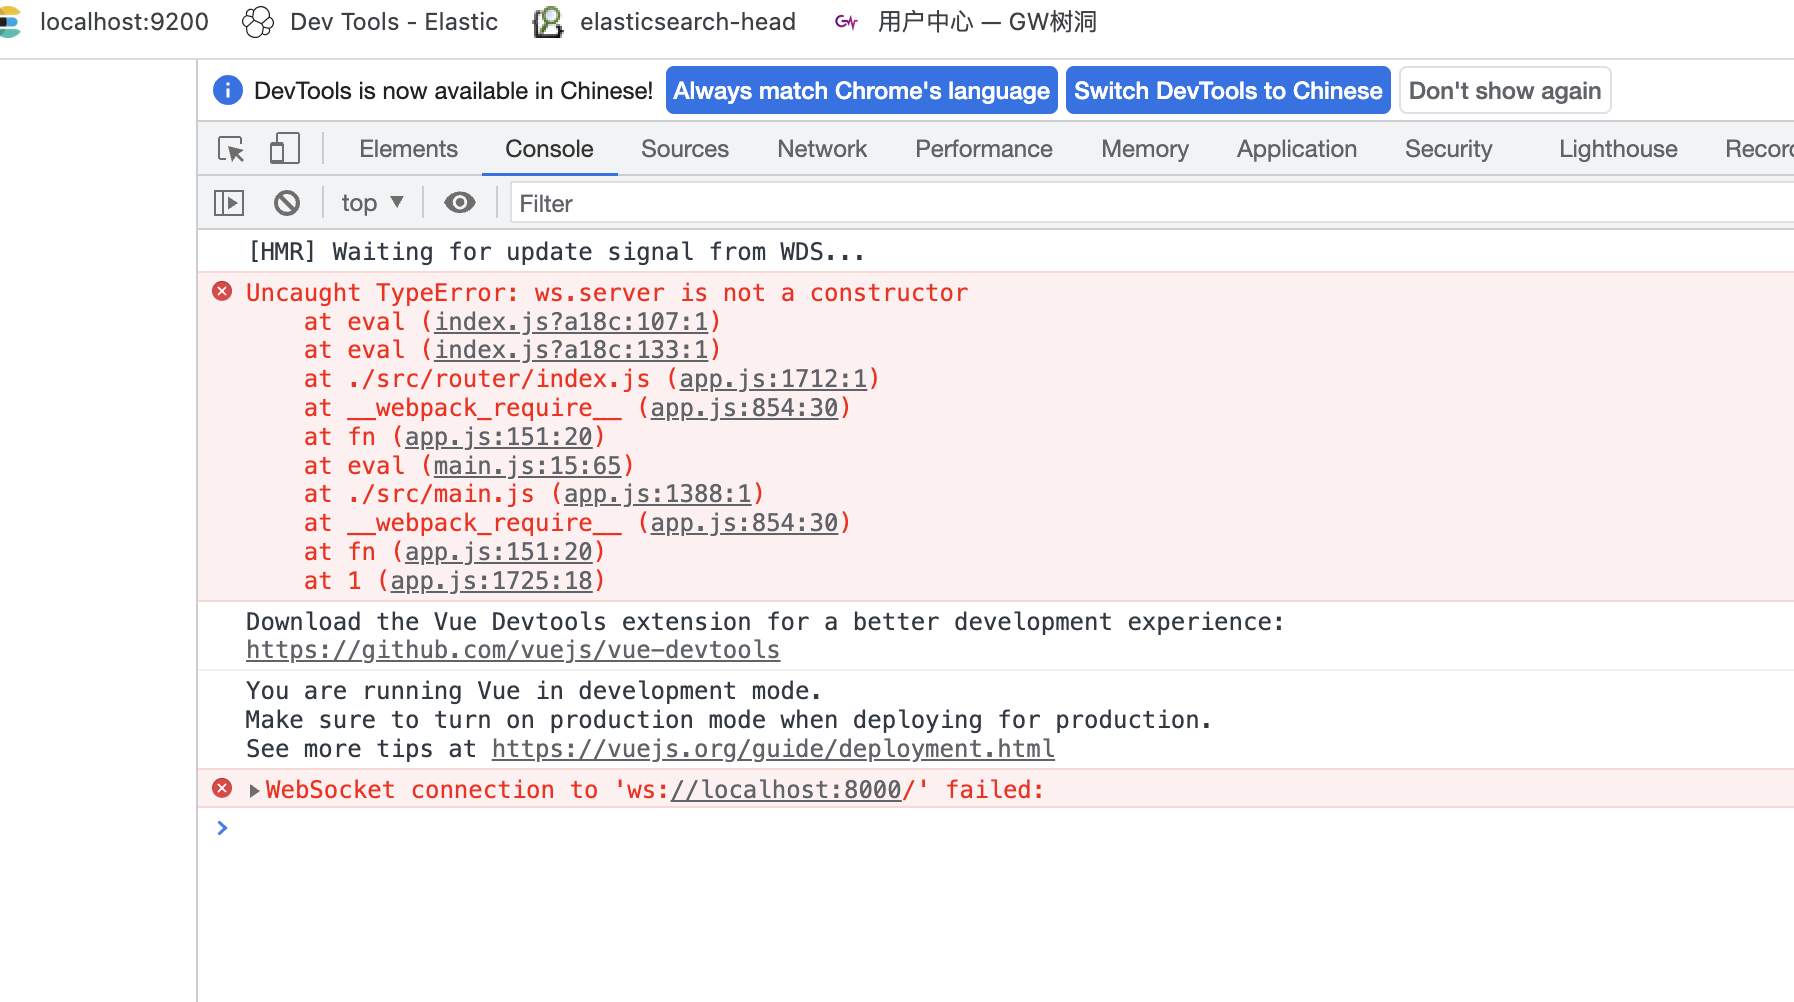Click the console prompt to type a command
The width and height of the screenshot is (1794, 1002).
pyautogui.click(x=400, y=828)
